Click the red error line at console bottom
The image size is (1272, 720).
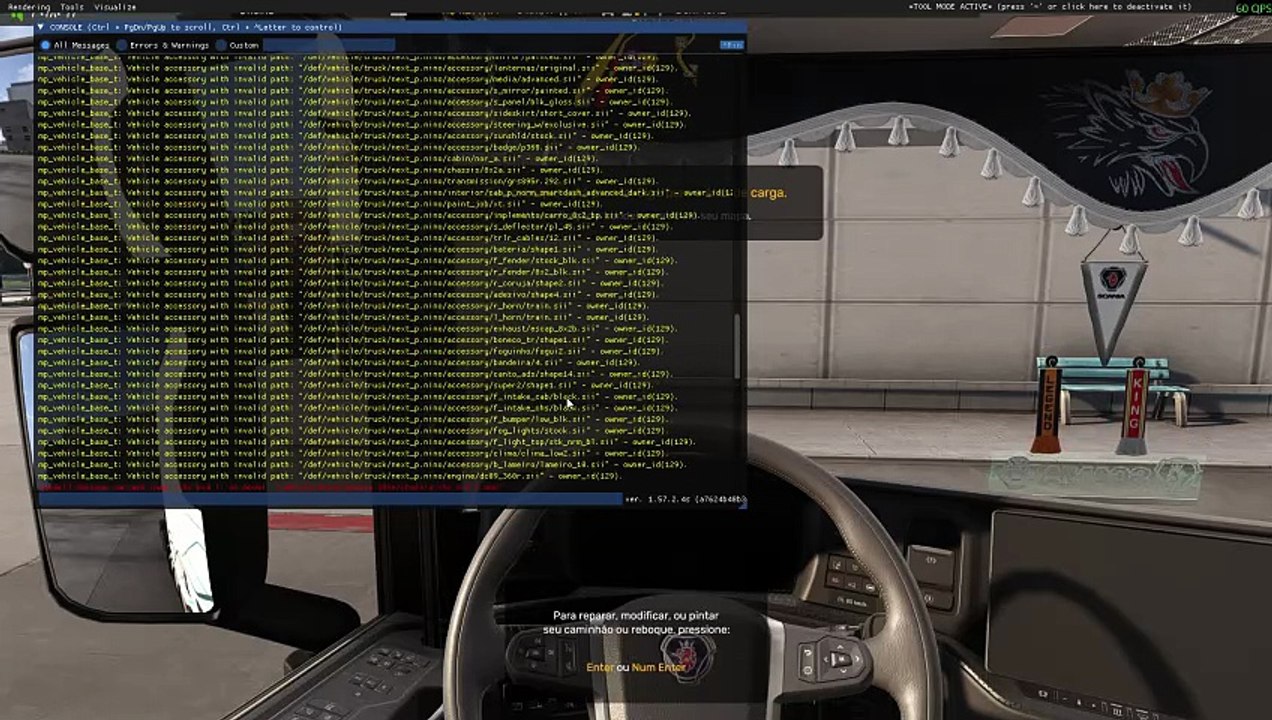coord(270,487)
